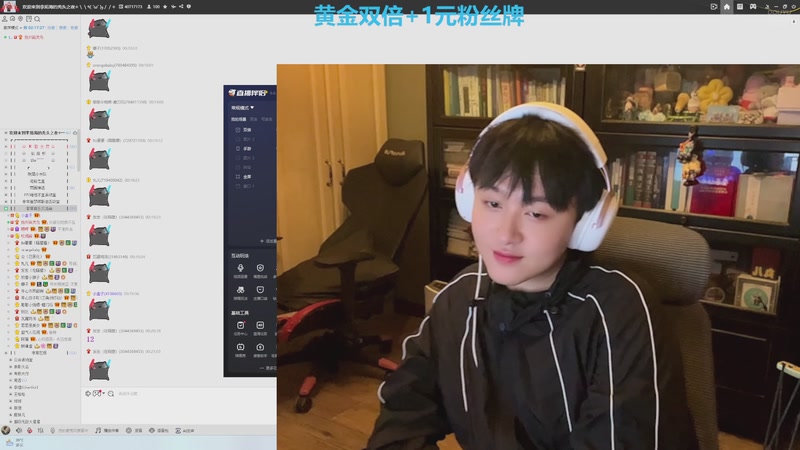Click the home tab icon in top-right bar
800x450 pixels.
pos(727,7)
